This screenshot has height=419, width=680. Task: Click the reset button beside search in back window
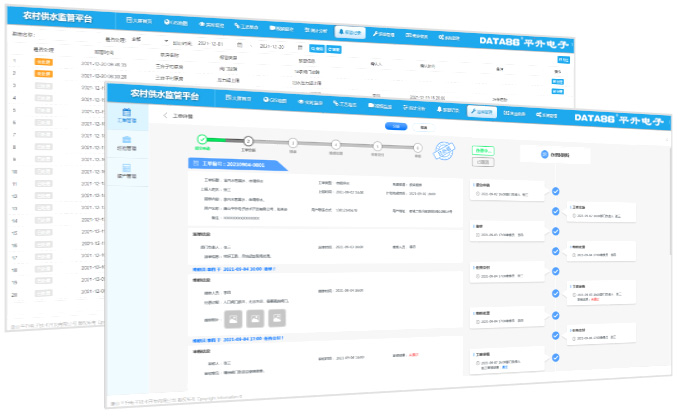point(333,49)
